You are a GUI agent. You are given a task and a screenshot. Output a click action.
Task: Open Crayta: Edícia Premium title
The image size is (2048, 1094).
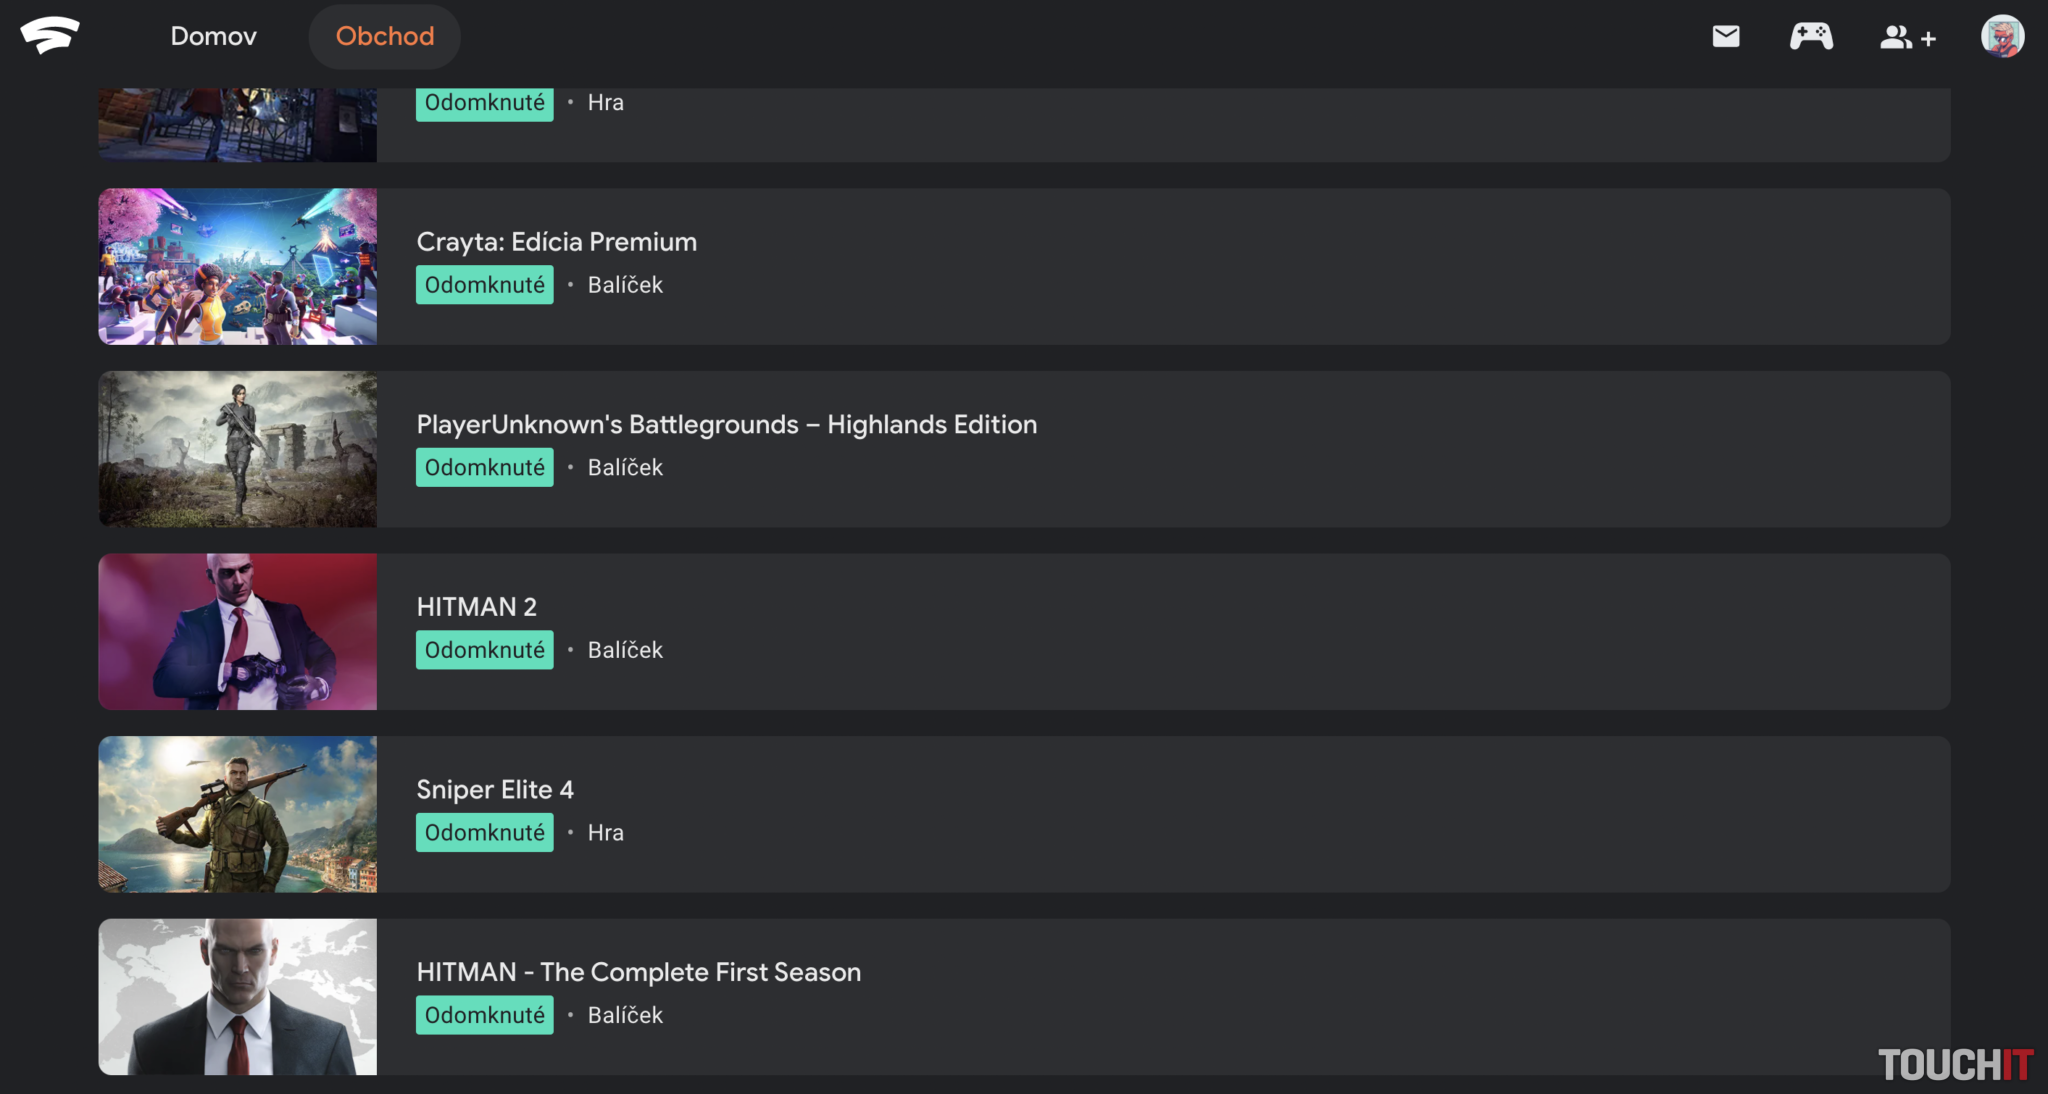coord(556,242)
